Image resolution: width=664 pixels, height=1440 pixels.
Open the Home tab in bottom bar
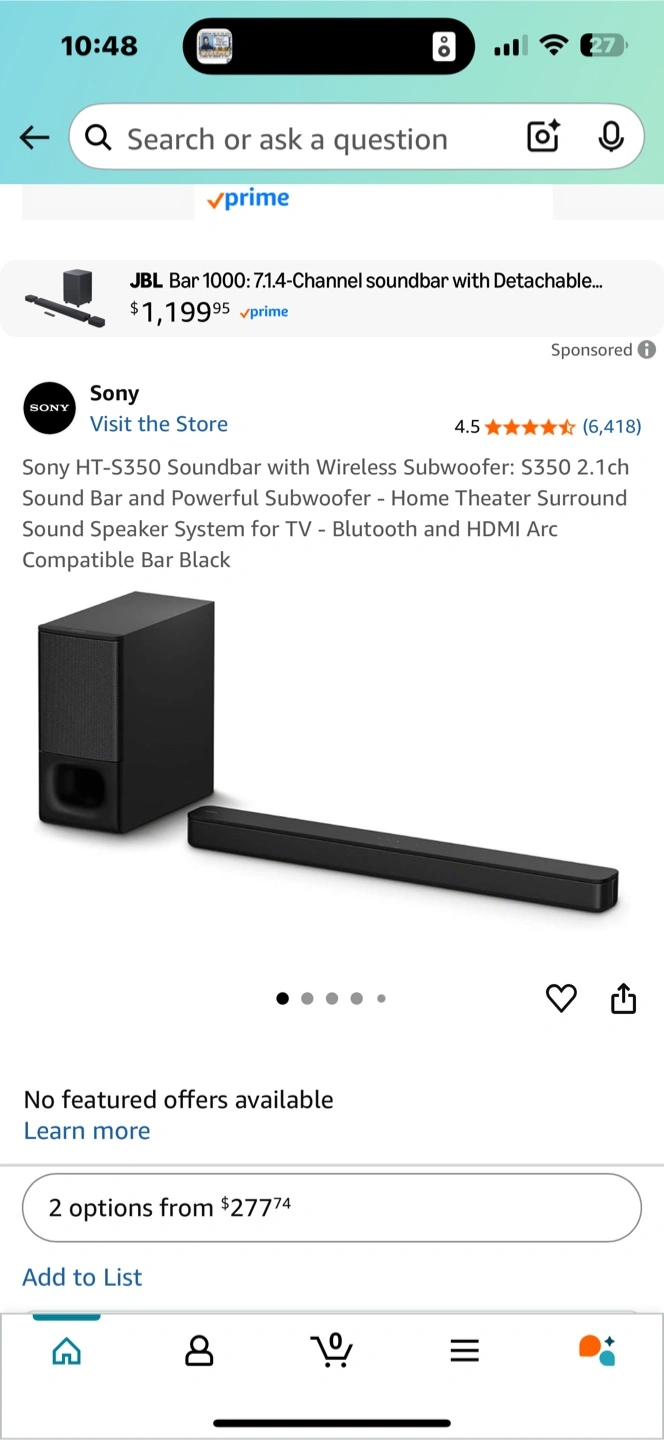click(66, 1351)
